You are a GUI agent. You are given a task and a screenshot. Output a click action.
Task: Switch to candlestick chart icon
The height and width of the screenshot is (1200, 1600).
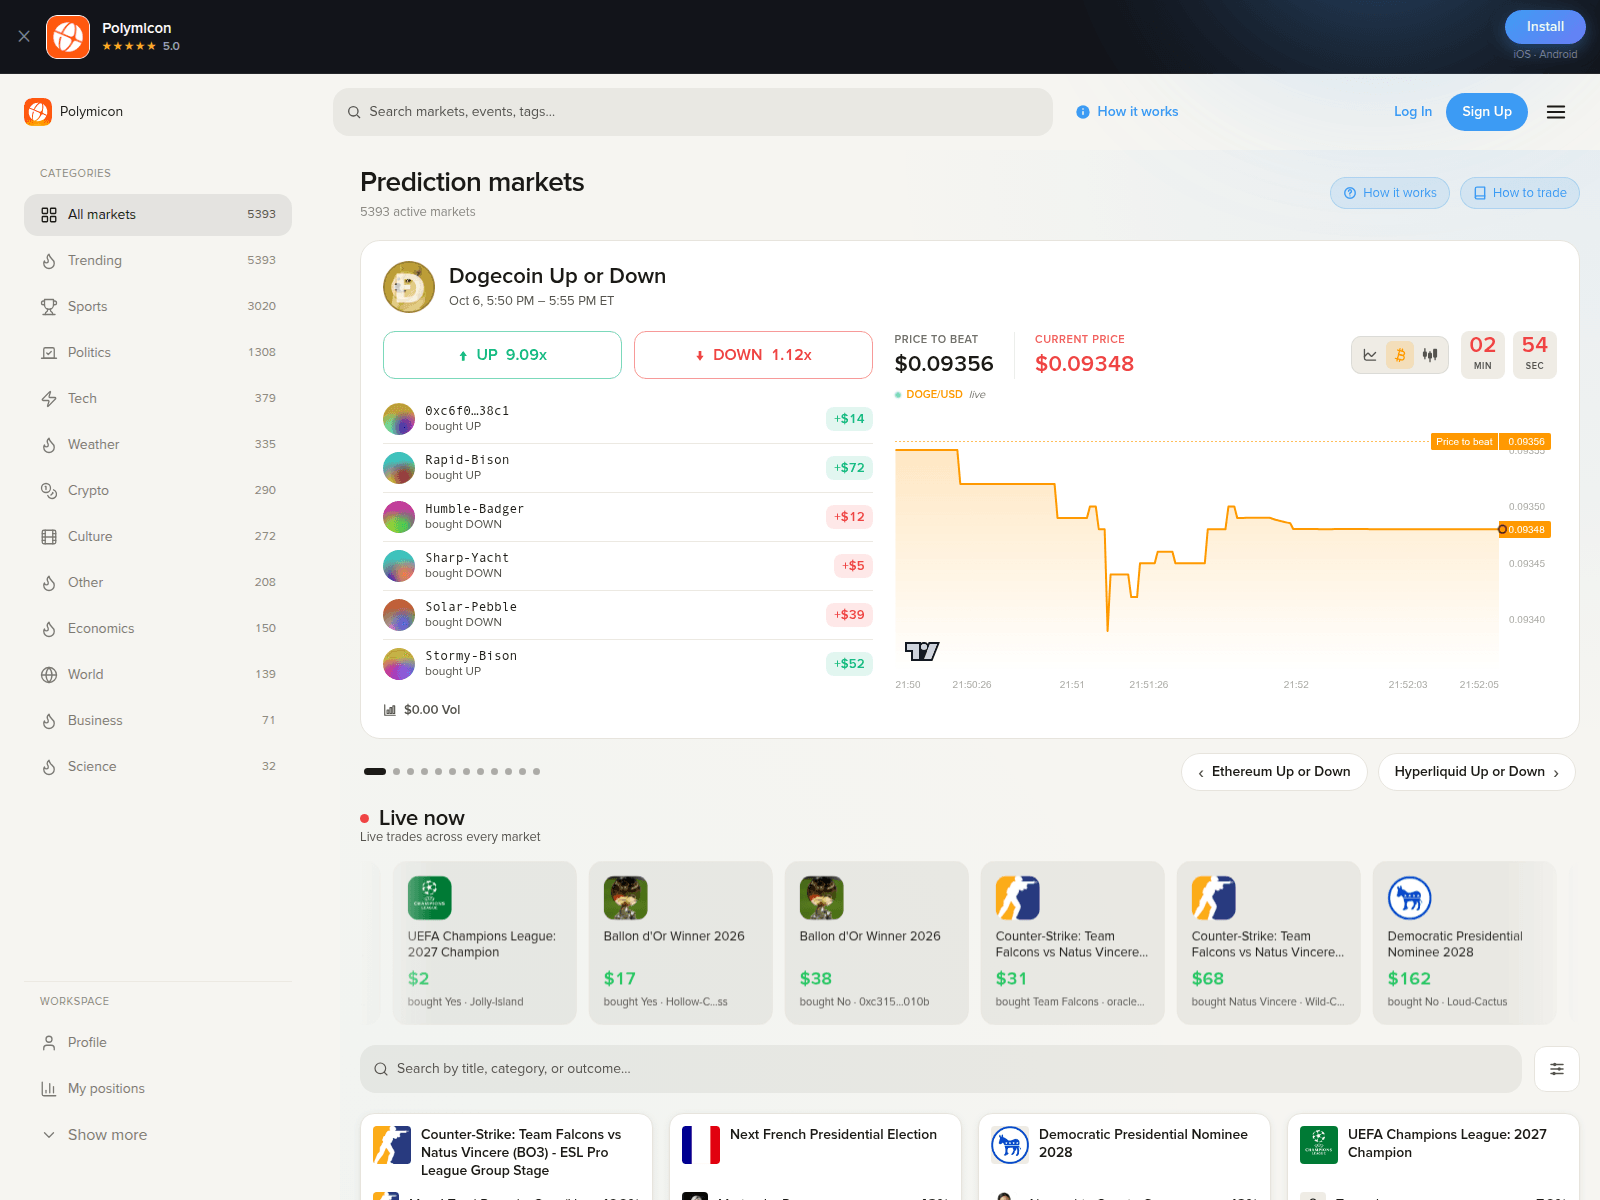(x=1430, y=355)
